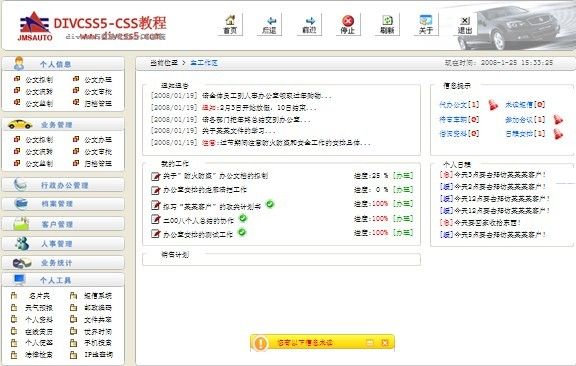576x366 pixels.
Task: Click green check on last work task
Action: click(x=242, y=232)
